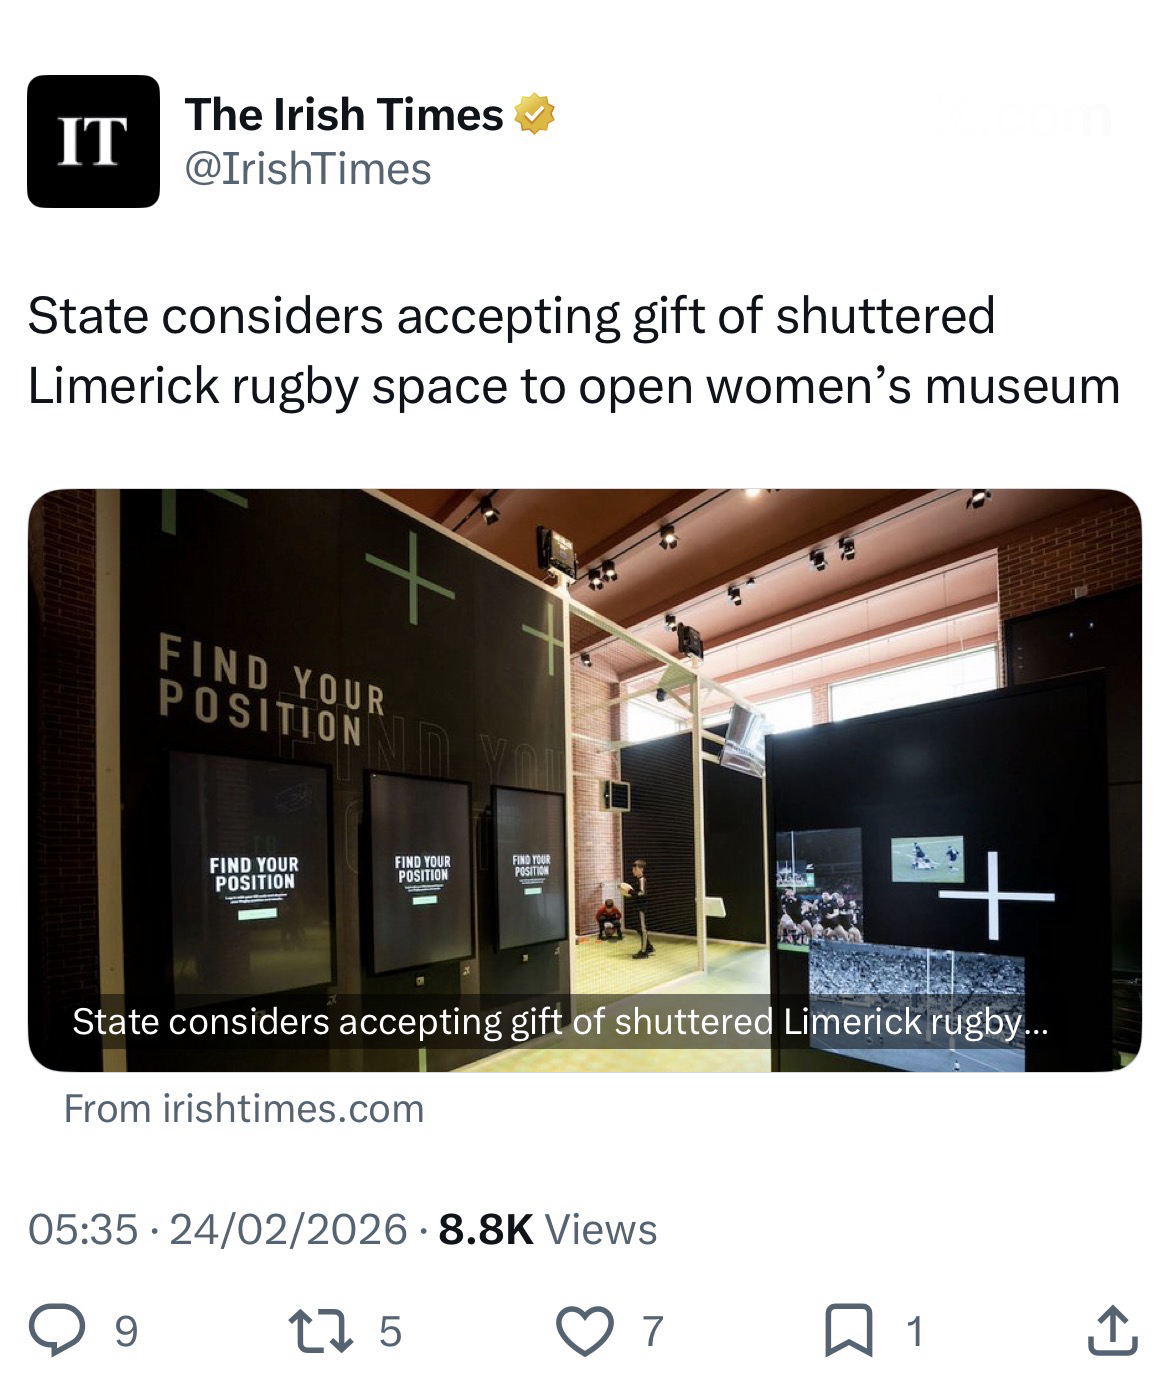1170x1375 pixels.
Task: Follow the 'From irishtimes.com' source link
Action: pos(244,1109)
